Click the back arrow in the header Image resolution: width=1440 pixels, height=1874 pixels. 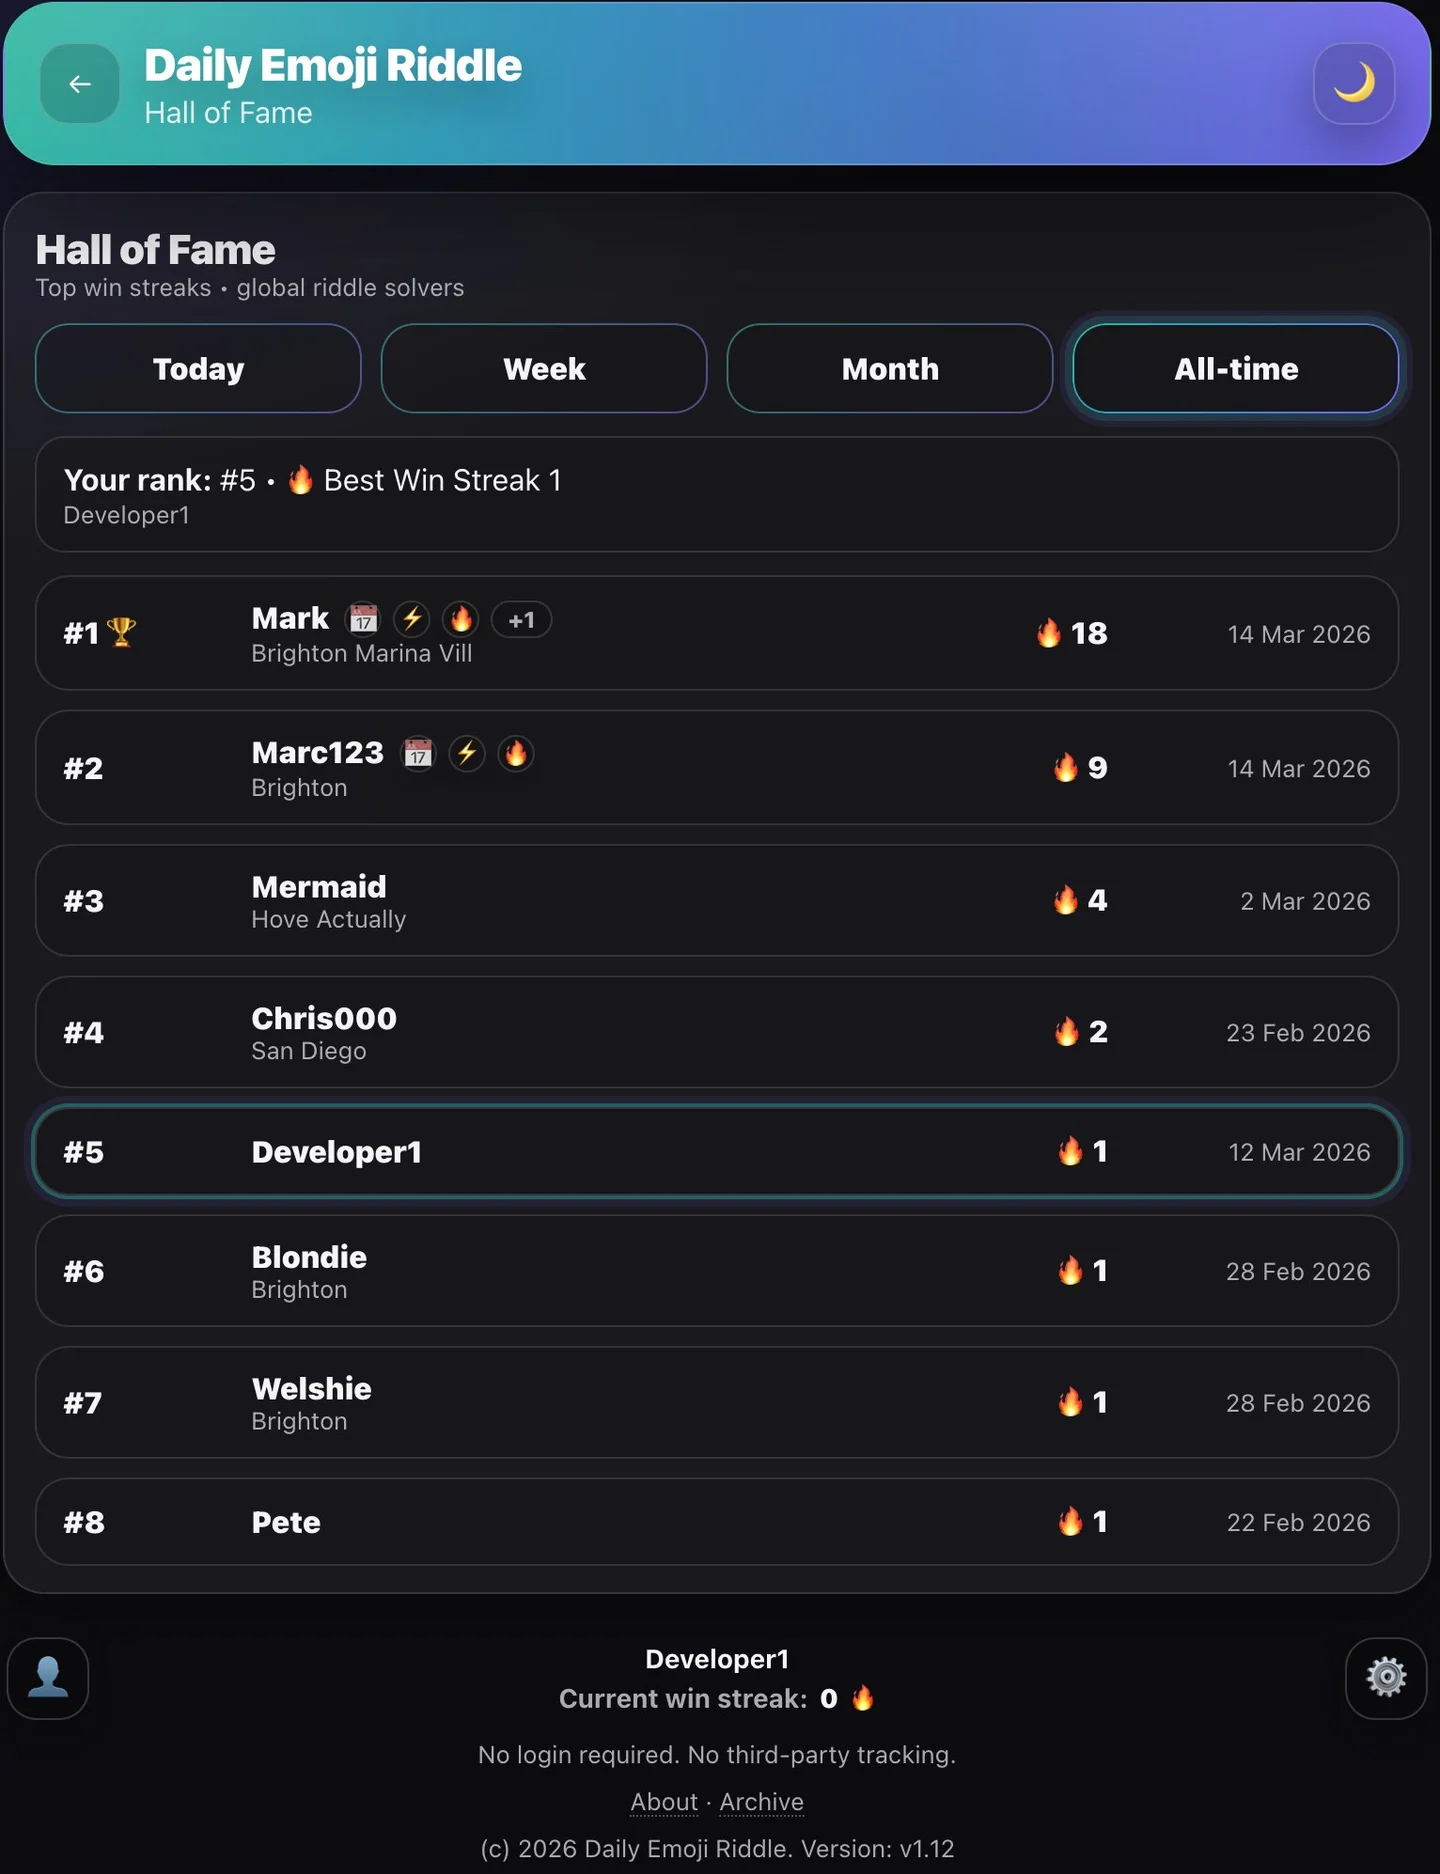(x=79, y=84)
